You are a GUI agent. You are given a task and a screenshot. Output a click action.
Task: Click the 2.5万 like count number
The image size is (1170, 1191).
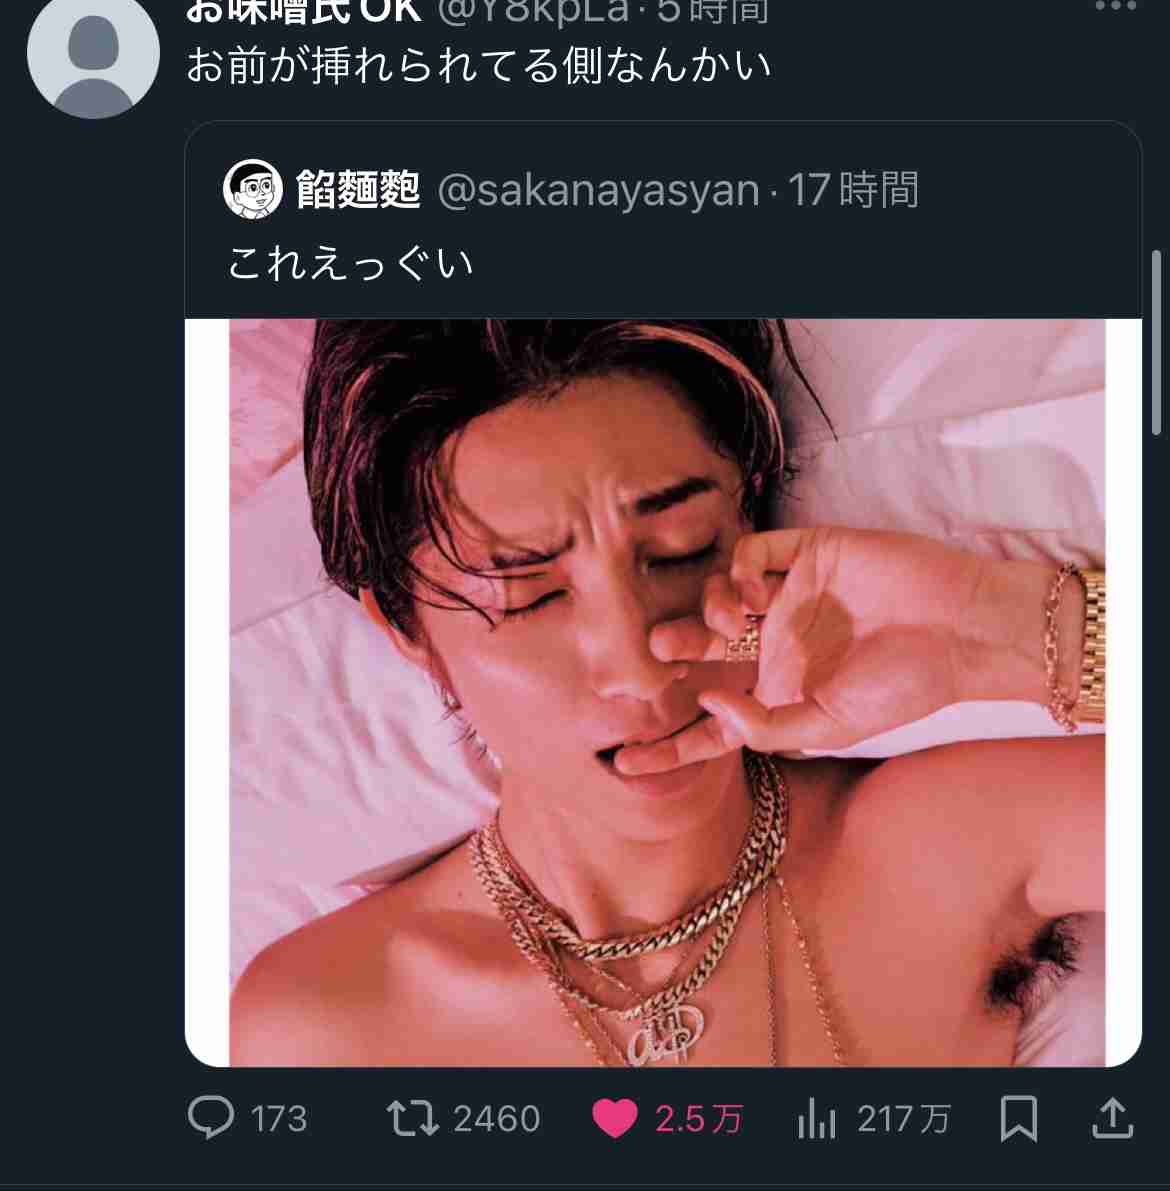(x=698, y=1118)
